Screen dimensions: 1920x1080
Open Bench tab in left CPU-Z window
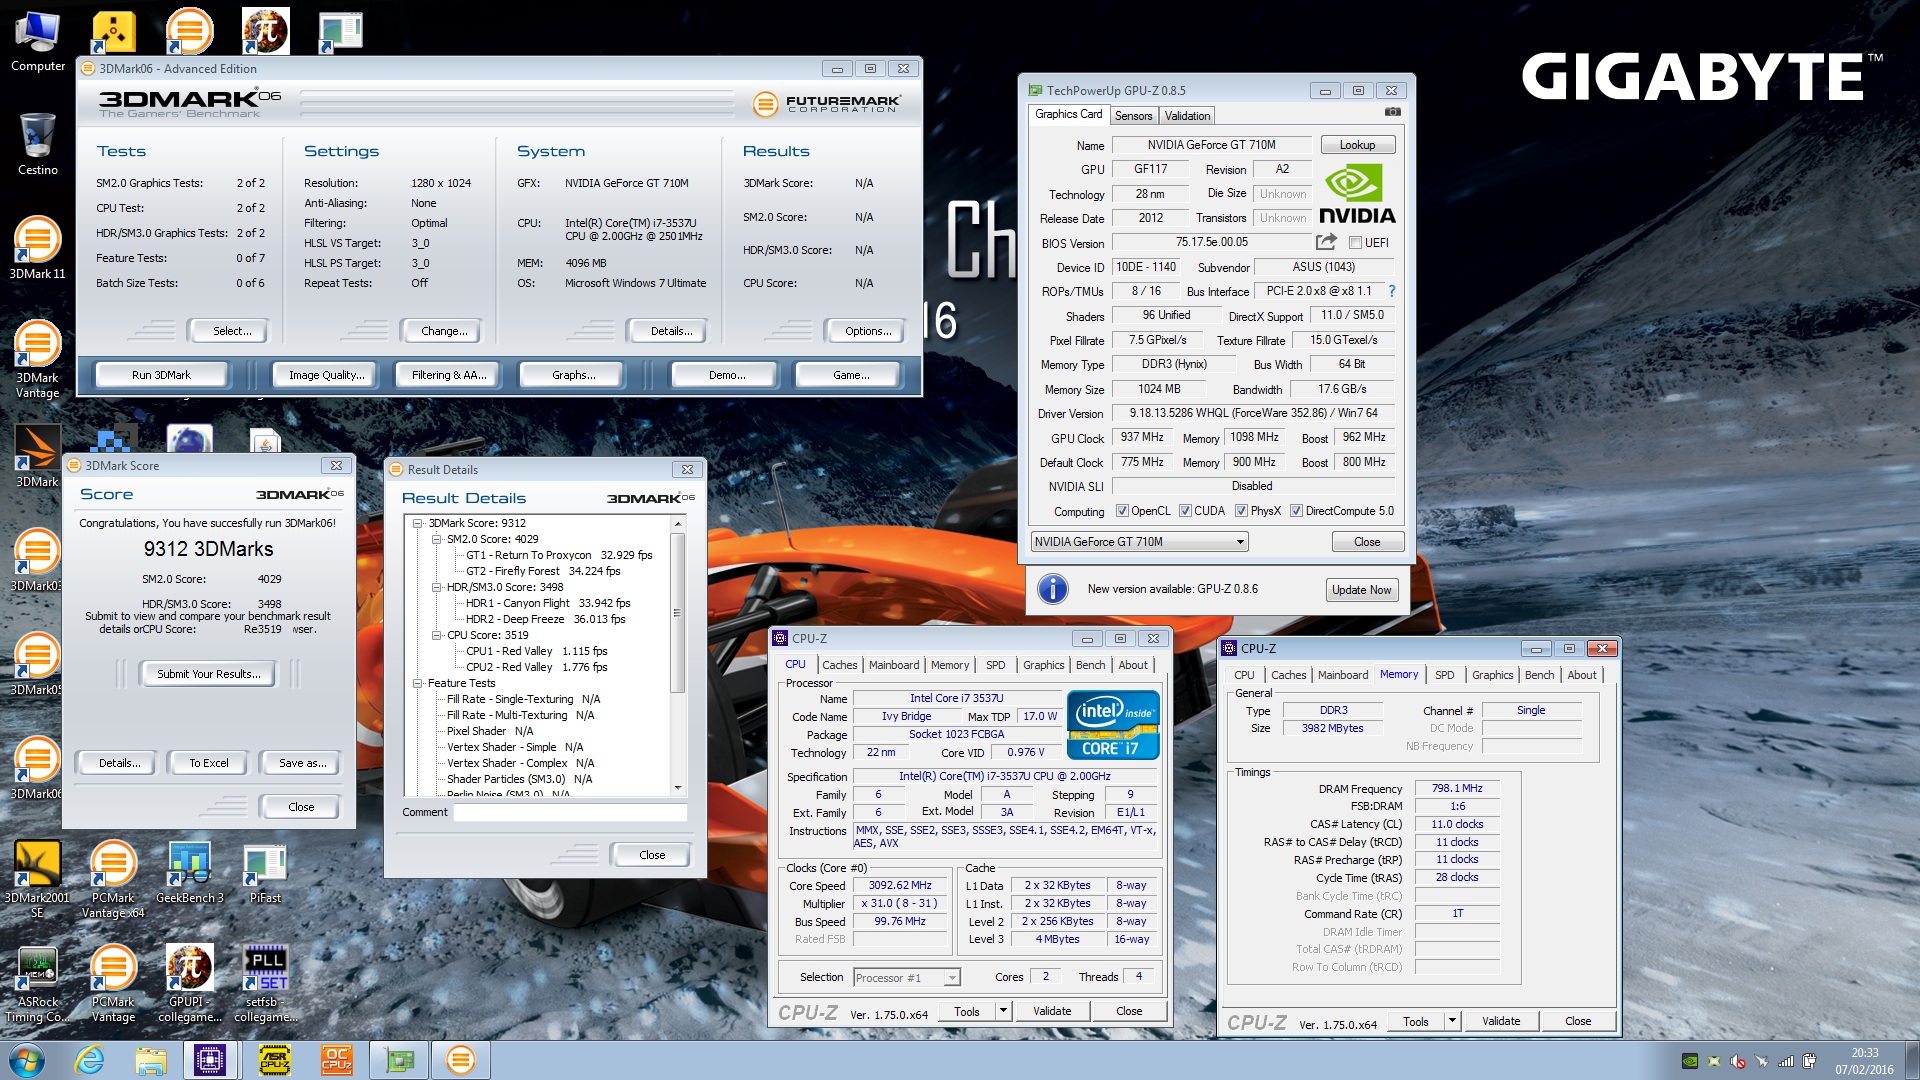click(x=1090, y=665)
